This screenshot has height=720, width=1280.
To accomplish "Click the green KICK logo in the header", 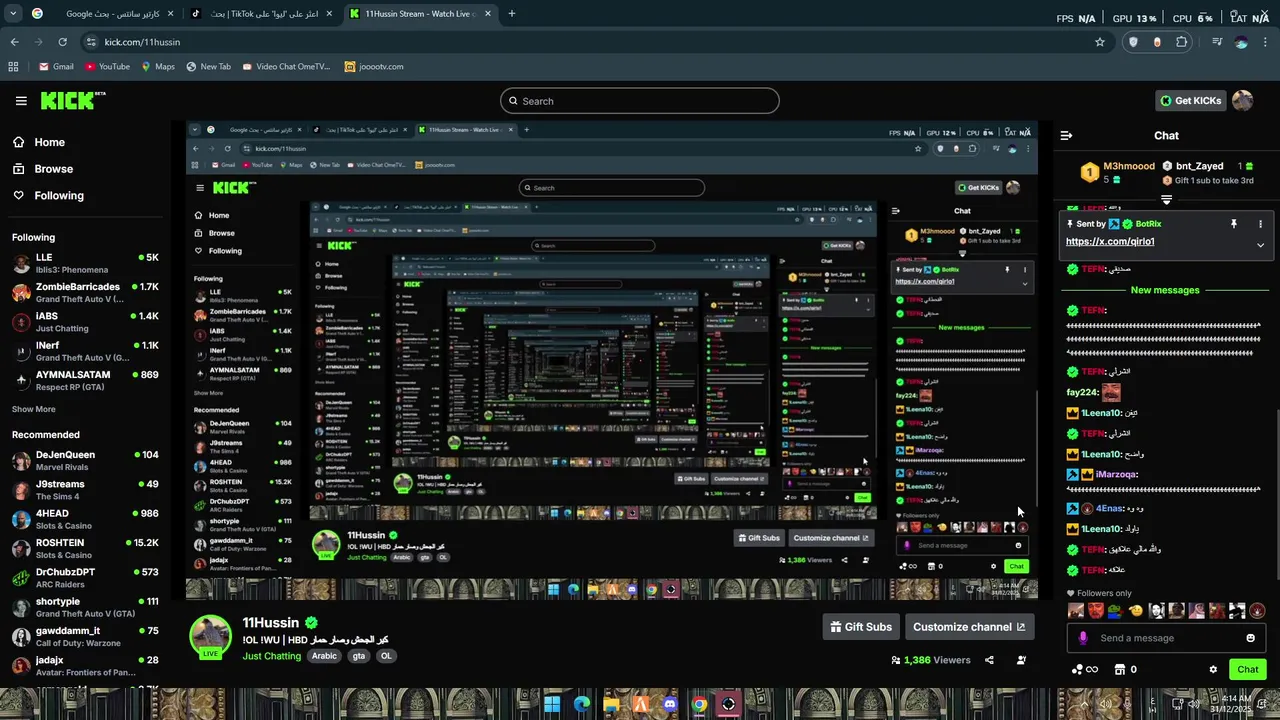I will pyautogui.click(x=72, y=100).
